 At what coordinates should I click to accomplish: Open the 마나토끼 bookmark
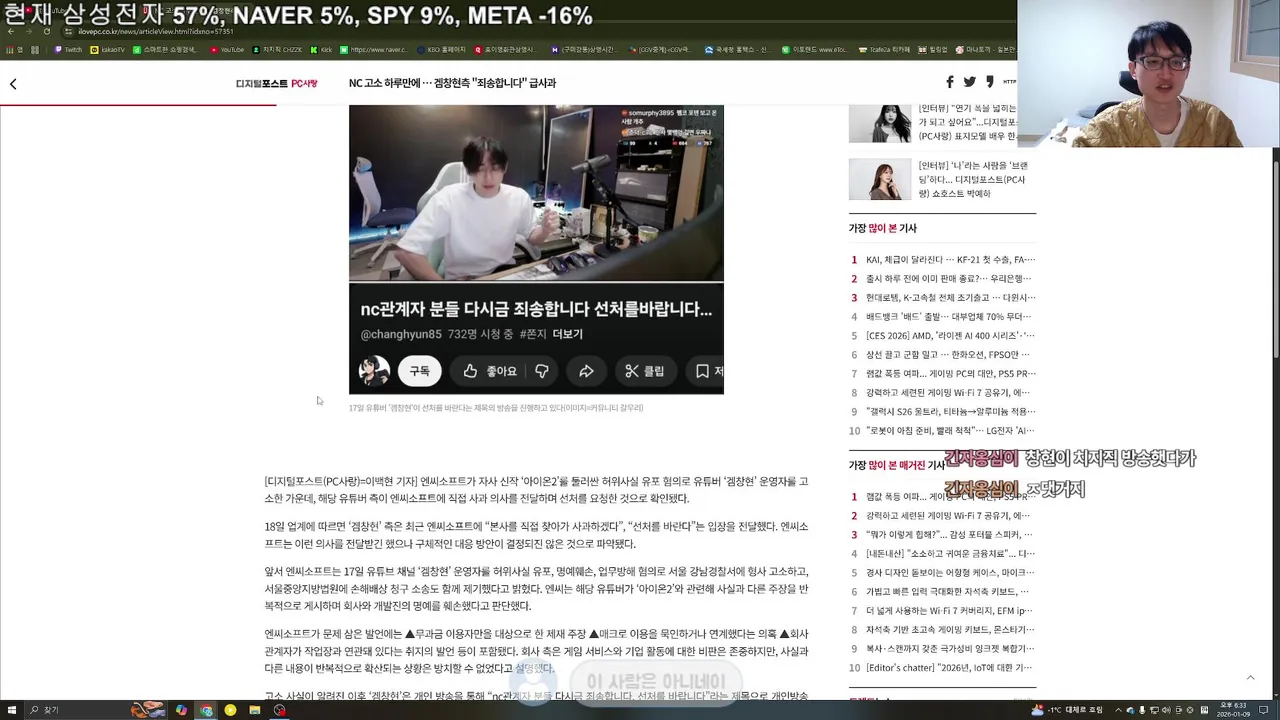click(986, 49)
